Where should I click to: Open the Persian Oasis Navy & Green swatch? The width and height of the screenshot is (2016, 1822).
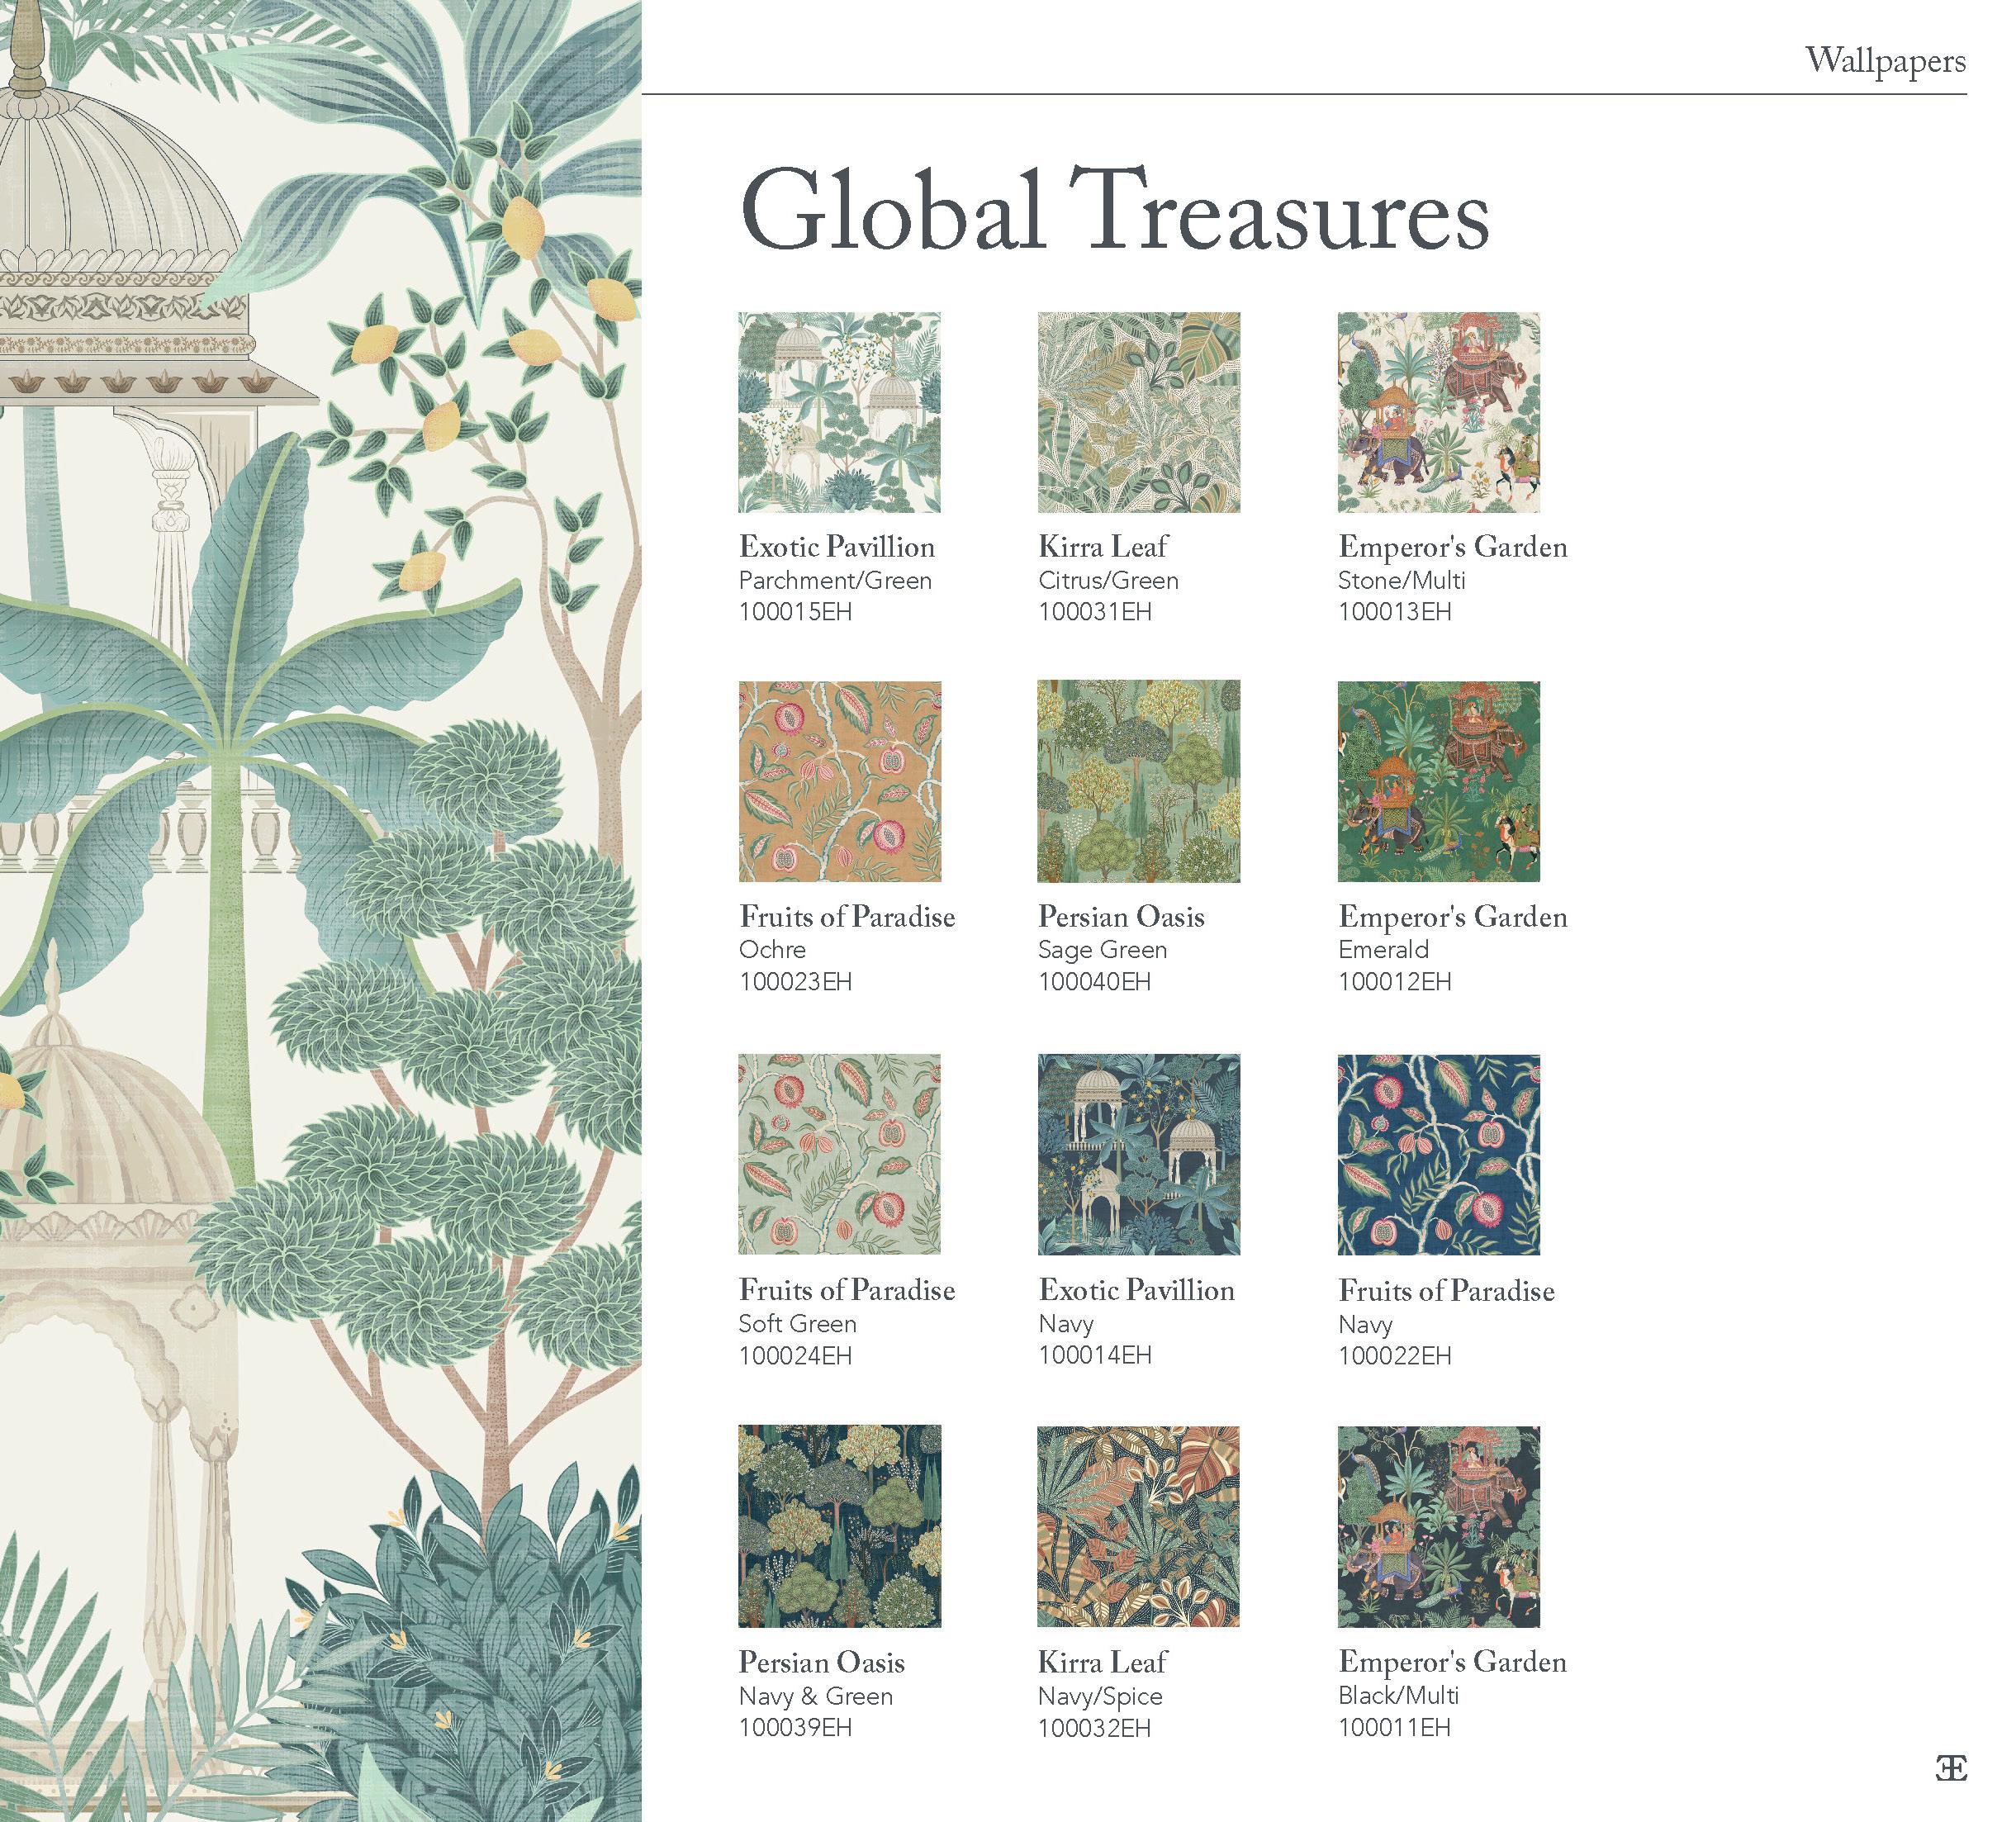(x=839, y=1526)
